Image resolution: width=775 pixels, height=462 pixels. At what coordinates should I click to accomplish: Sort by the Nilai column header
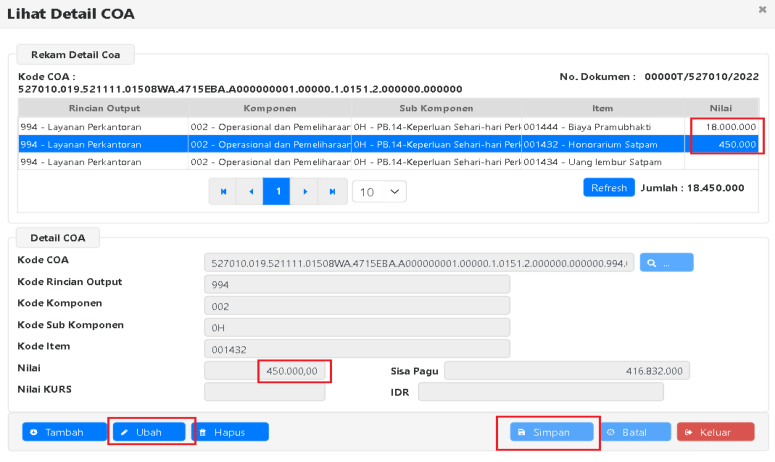tap(721, 108)
